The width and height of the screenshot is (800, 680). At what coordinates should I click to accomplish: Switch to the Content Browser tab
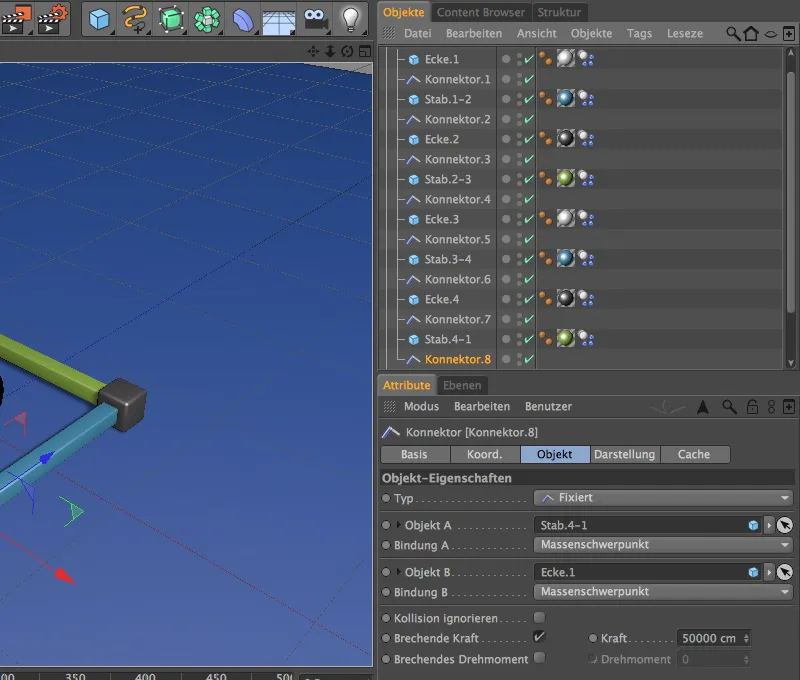pos(481,12)
